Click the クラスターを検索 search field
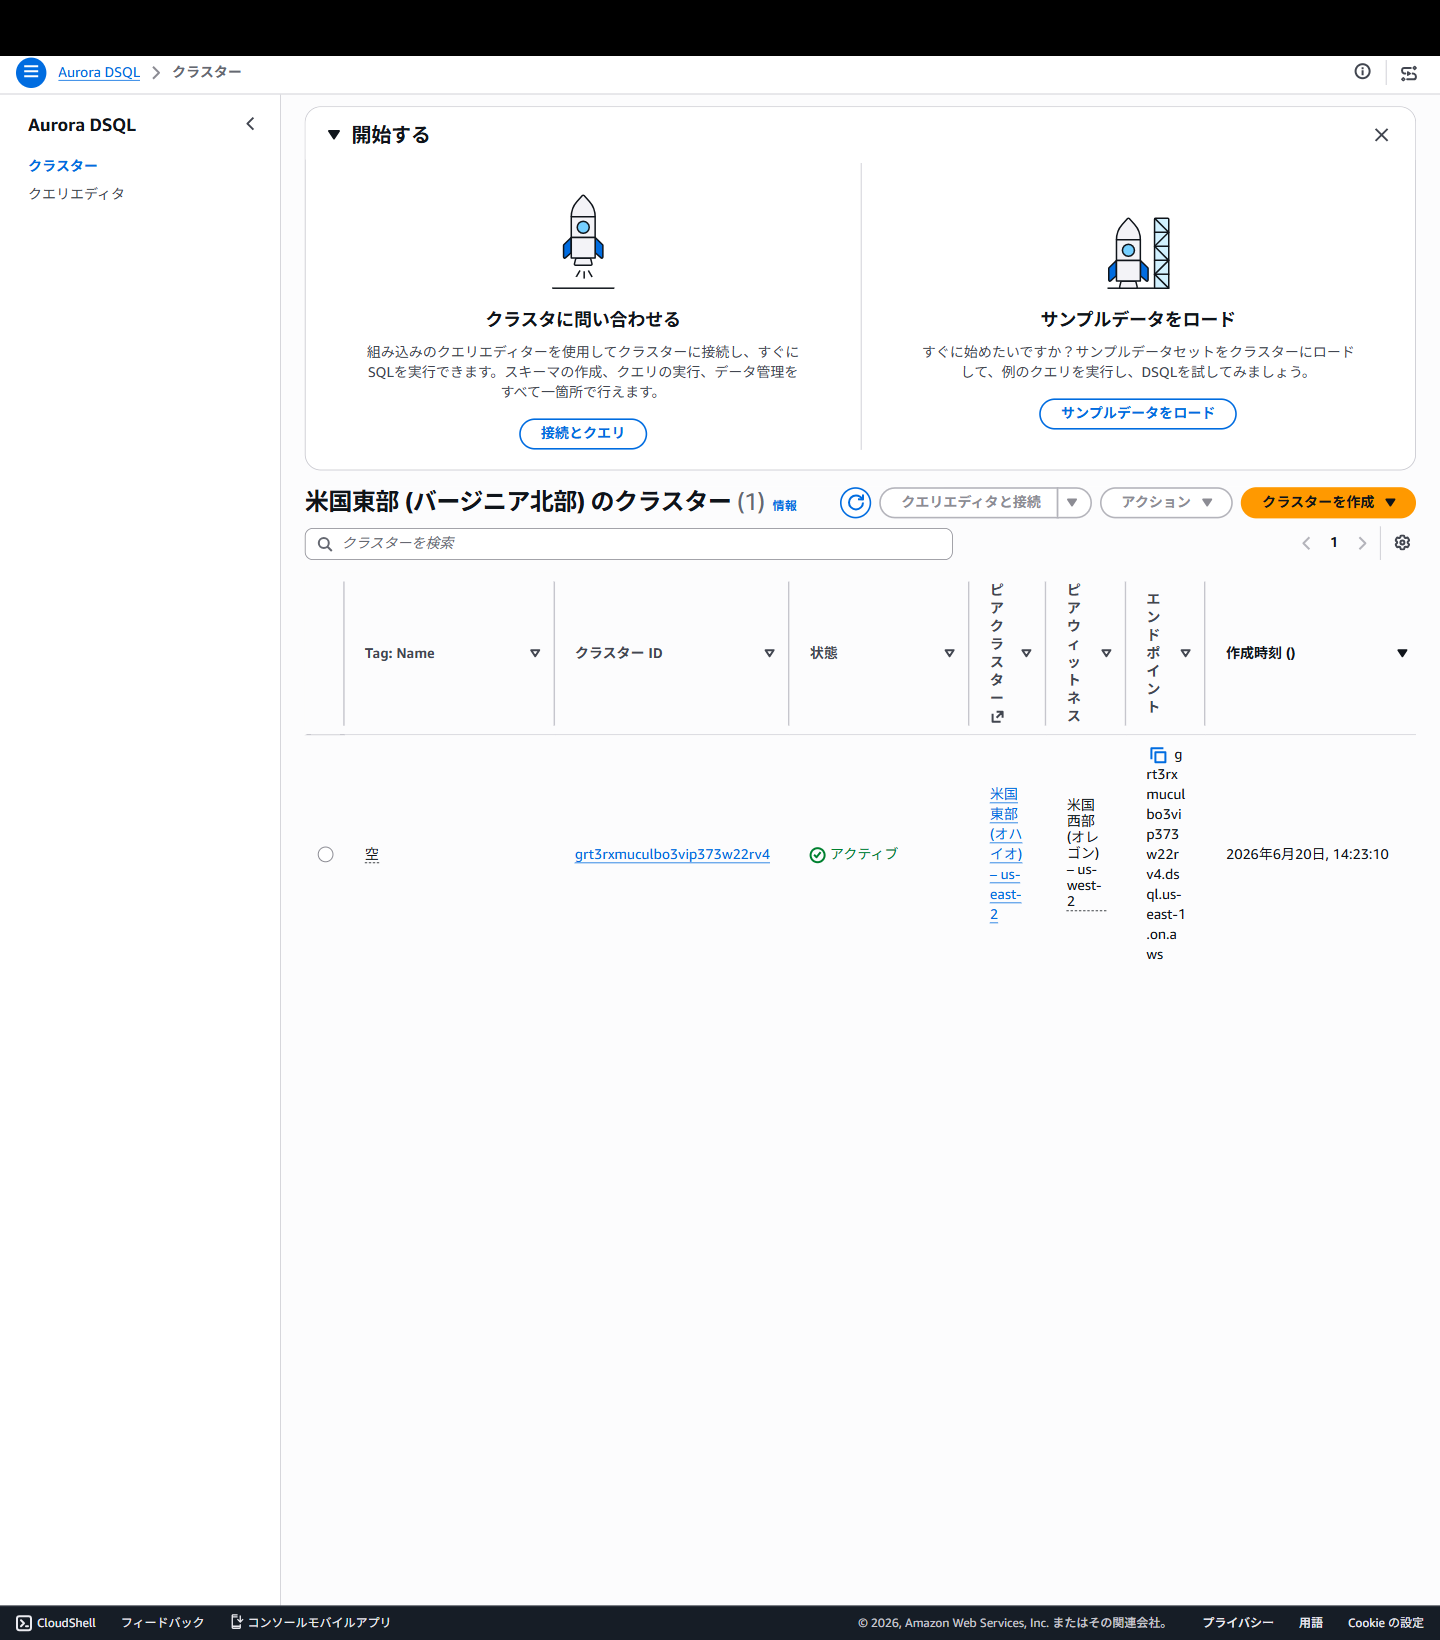 [x=629, y=544]
